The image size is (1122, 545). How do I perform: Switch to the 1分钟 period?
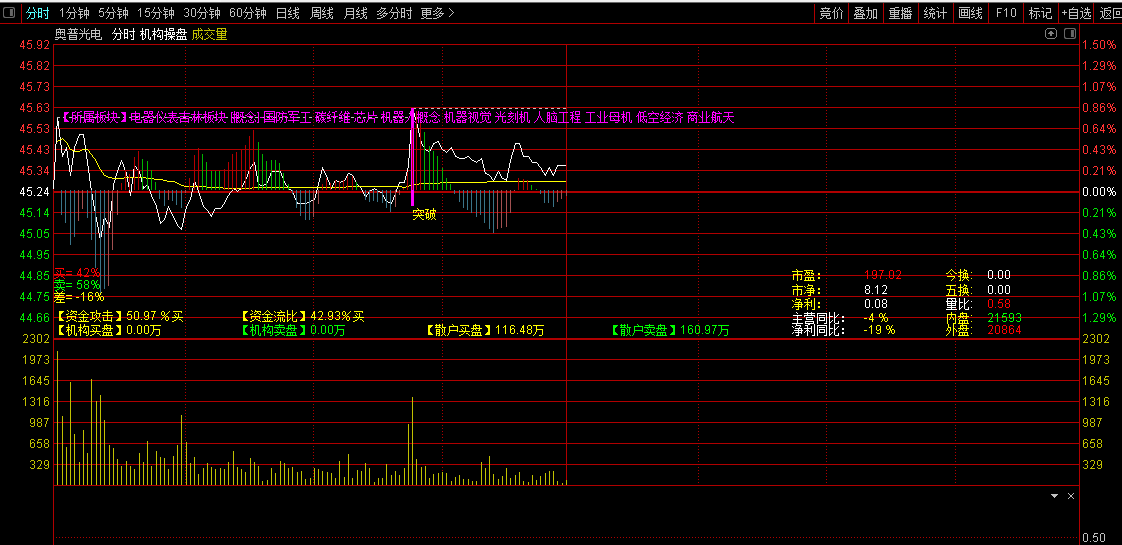(74, 13)
